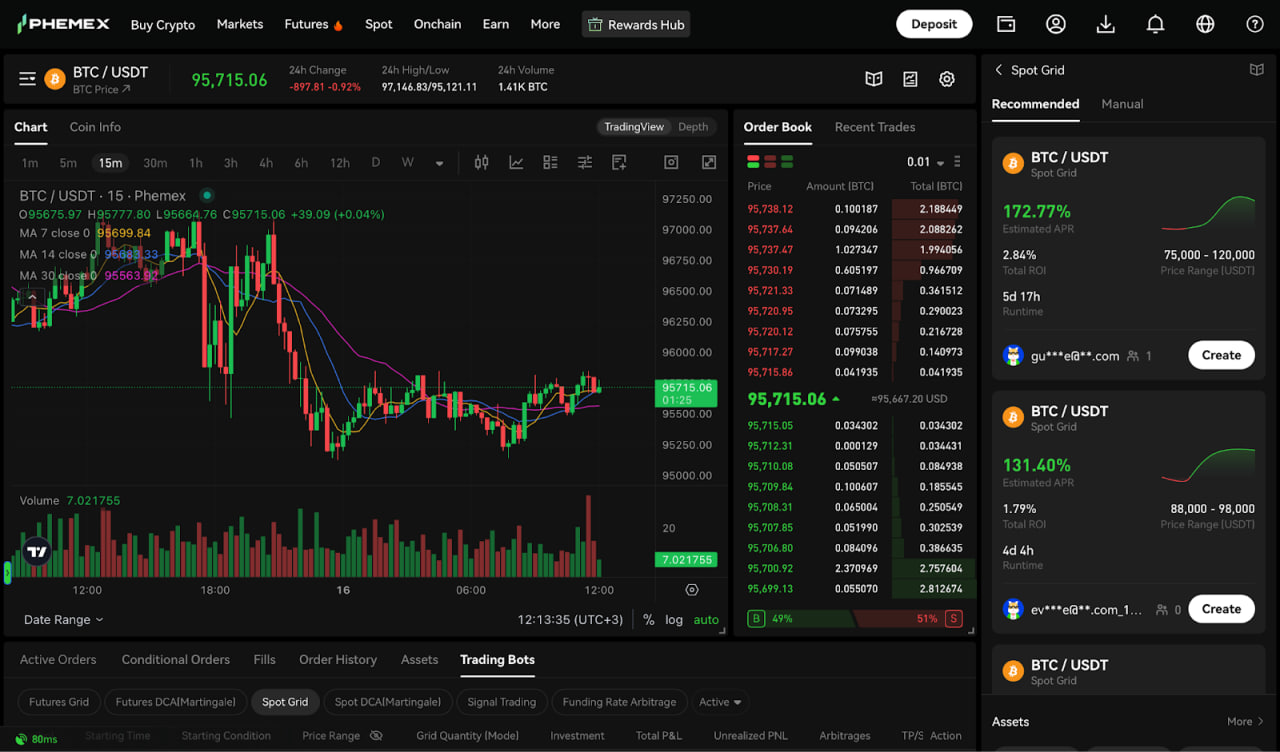This screenshot has width=1280, height=752.
Task: Expand the chart to fullscreen
Action: 708,163
